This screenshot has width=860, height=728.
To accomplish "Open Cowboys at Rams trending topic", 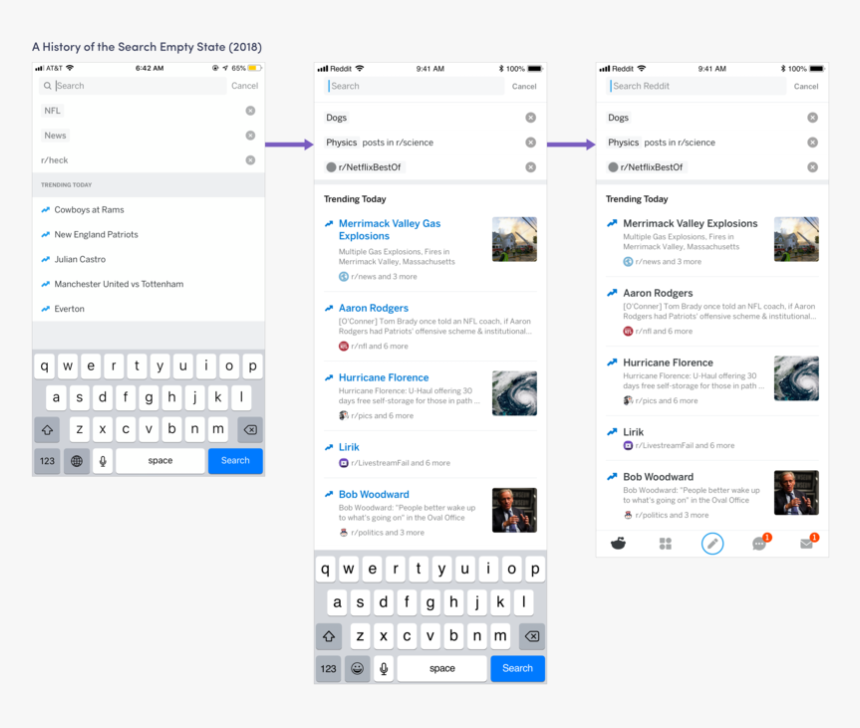I will (x=89, y=210).
